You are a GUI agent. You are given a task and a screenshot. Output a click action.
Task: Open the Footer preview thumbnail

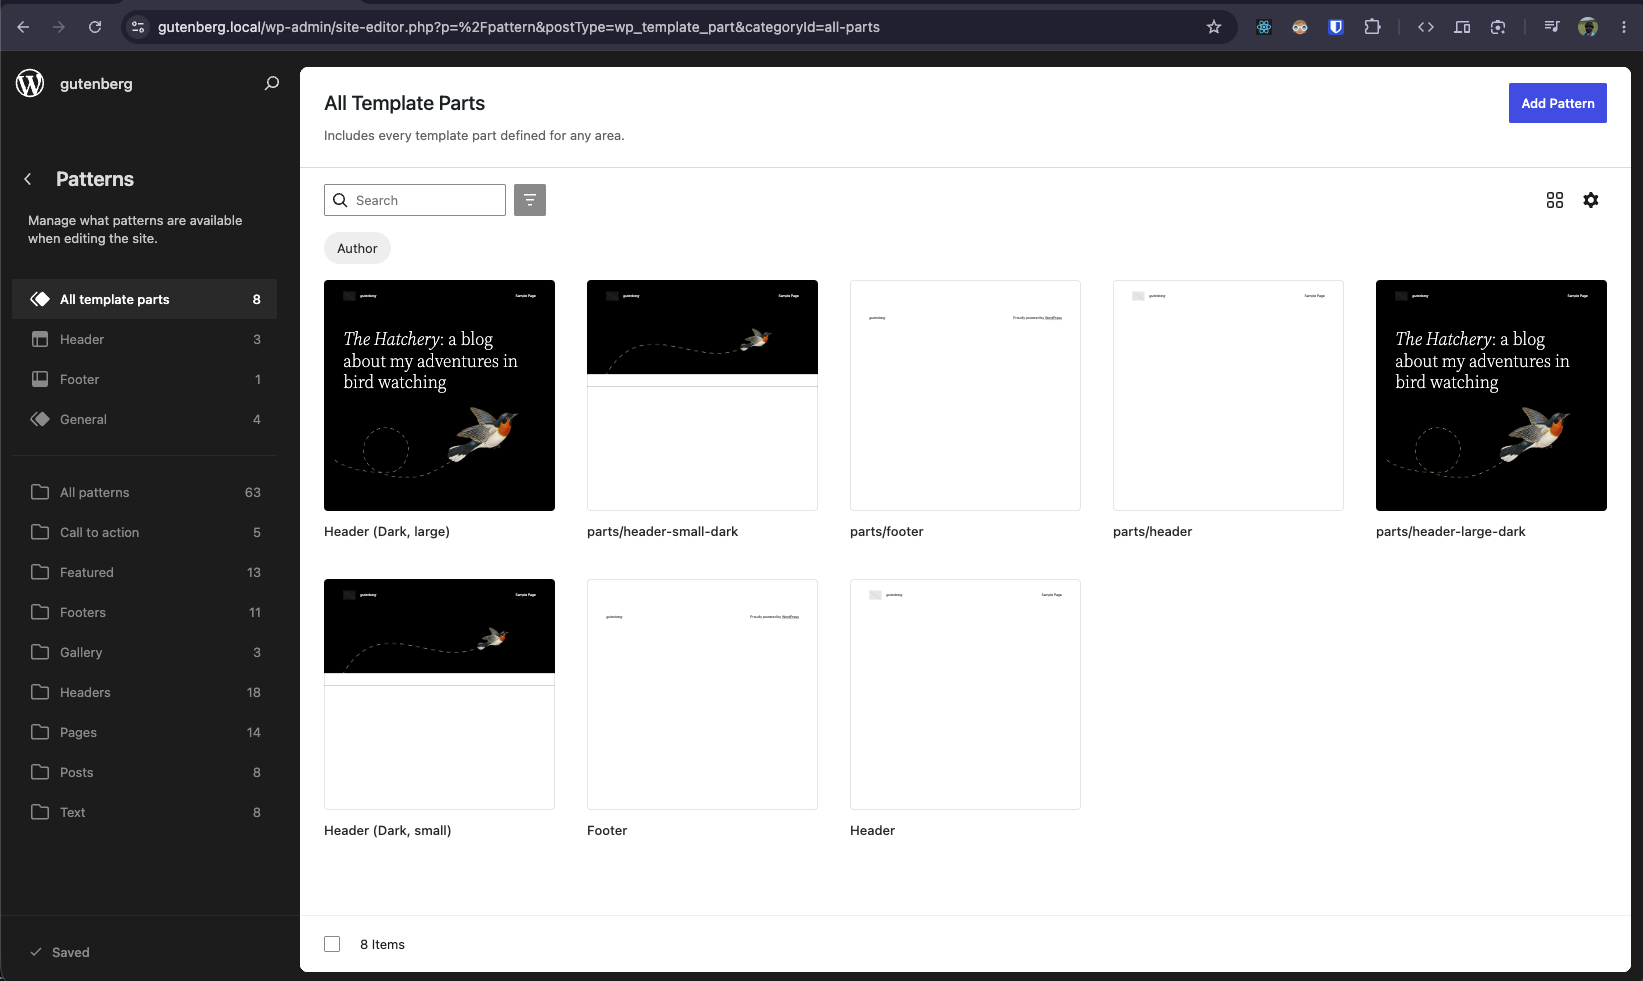point(702,694)
